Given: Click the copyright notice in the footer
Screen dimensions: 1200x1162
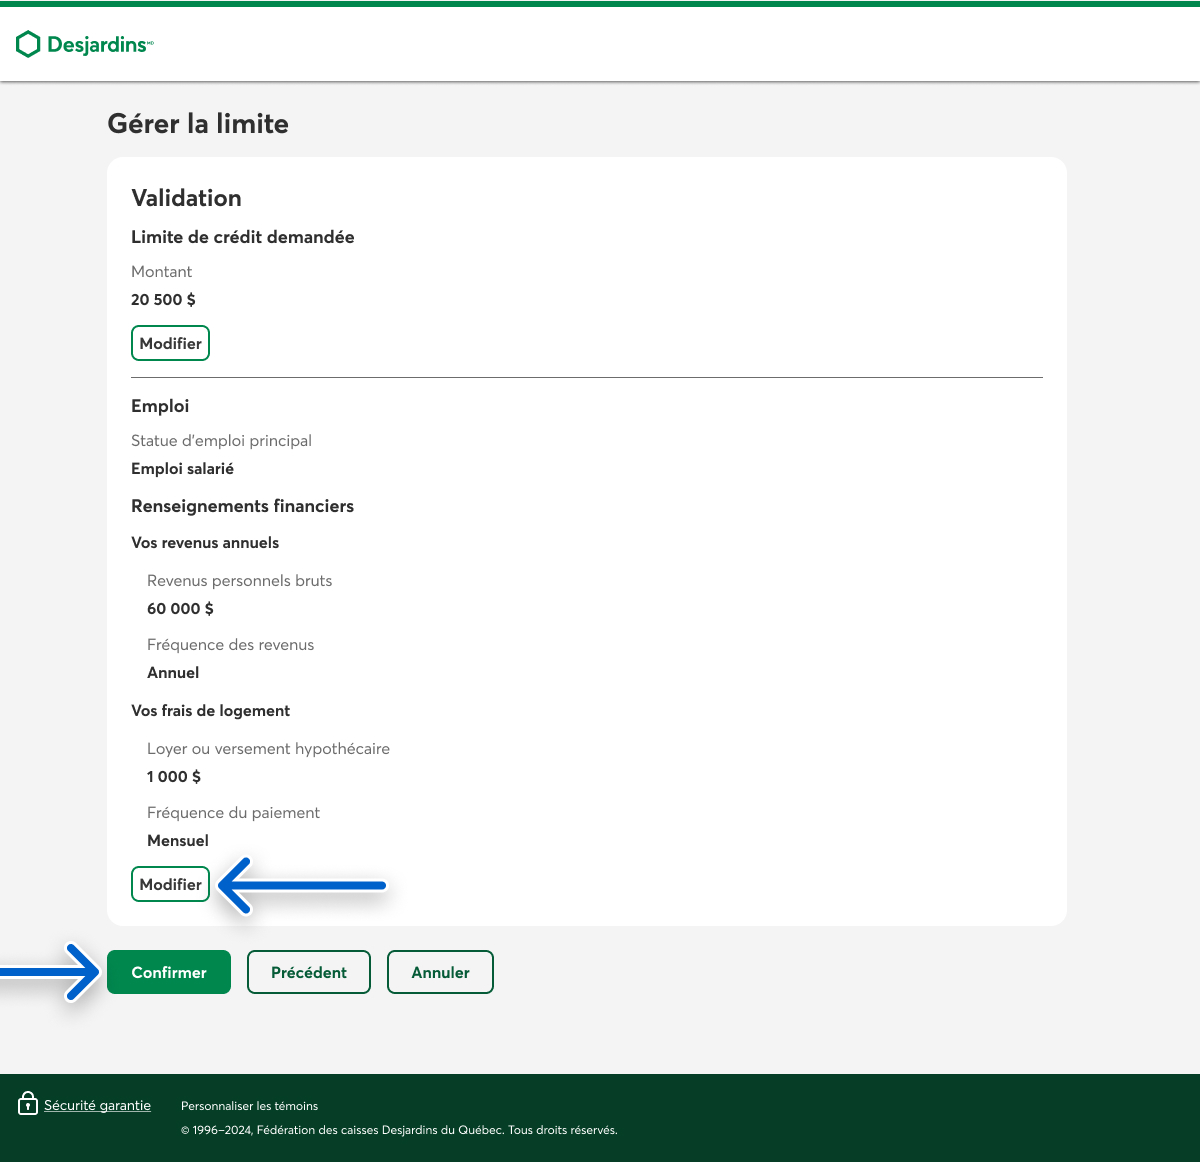Looking at the screenshot, I should [x=399, y=1130].
